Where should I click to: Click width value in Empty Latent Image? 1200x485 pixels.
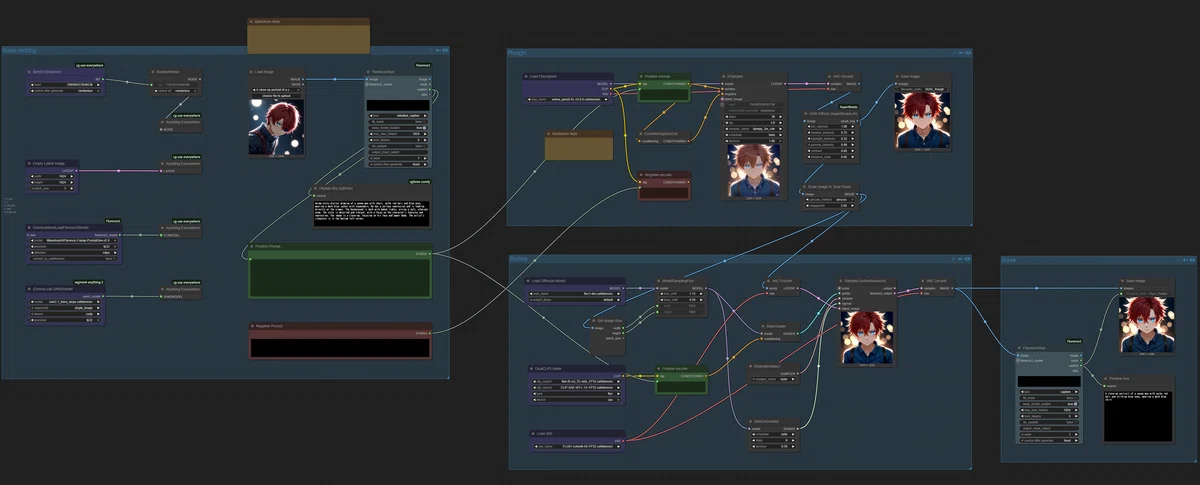[x=52, y=176]
